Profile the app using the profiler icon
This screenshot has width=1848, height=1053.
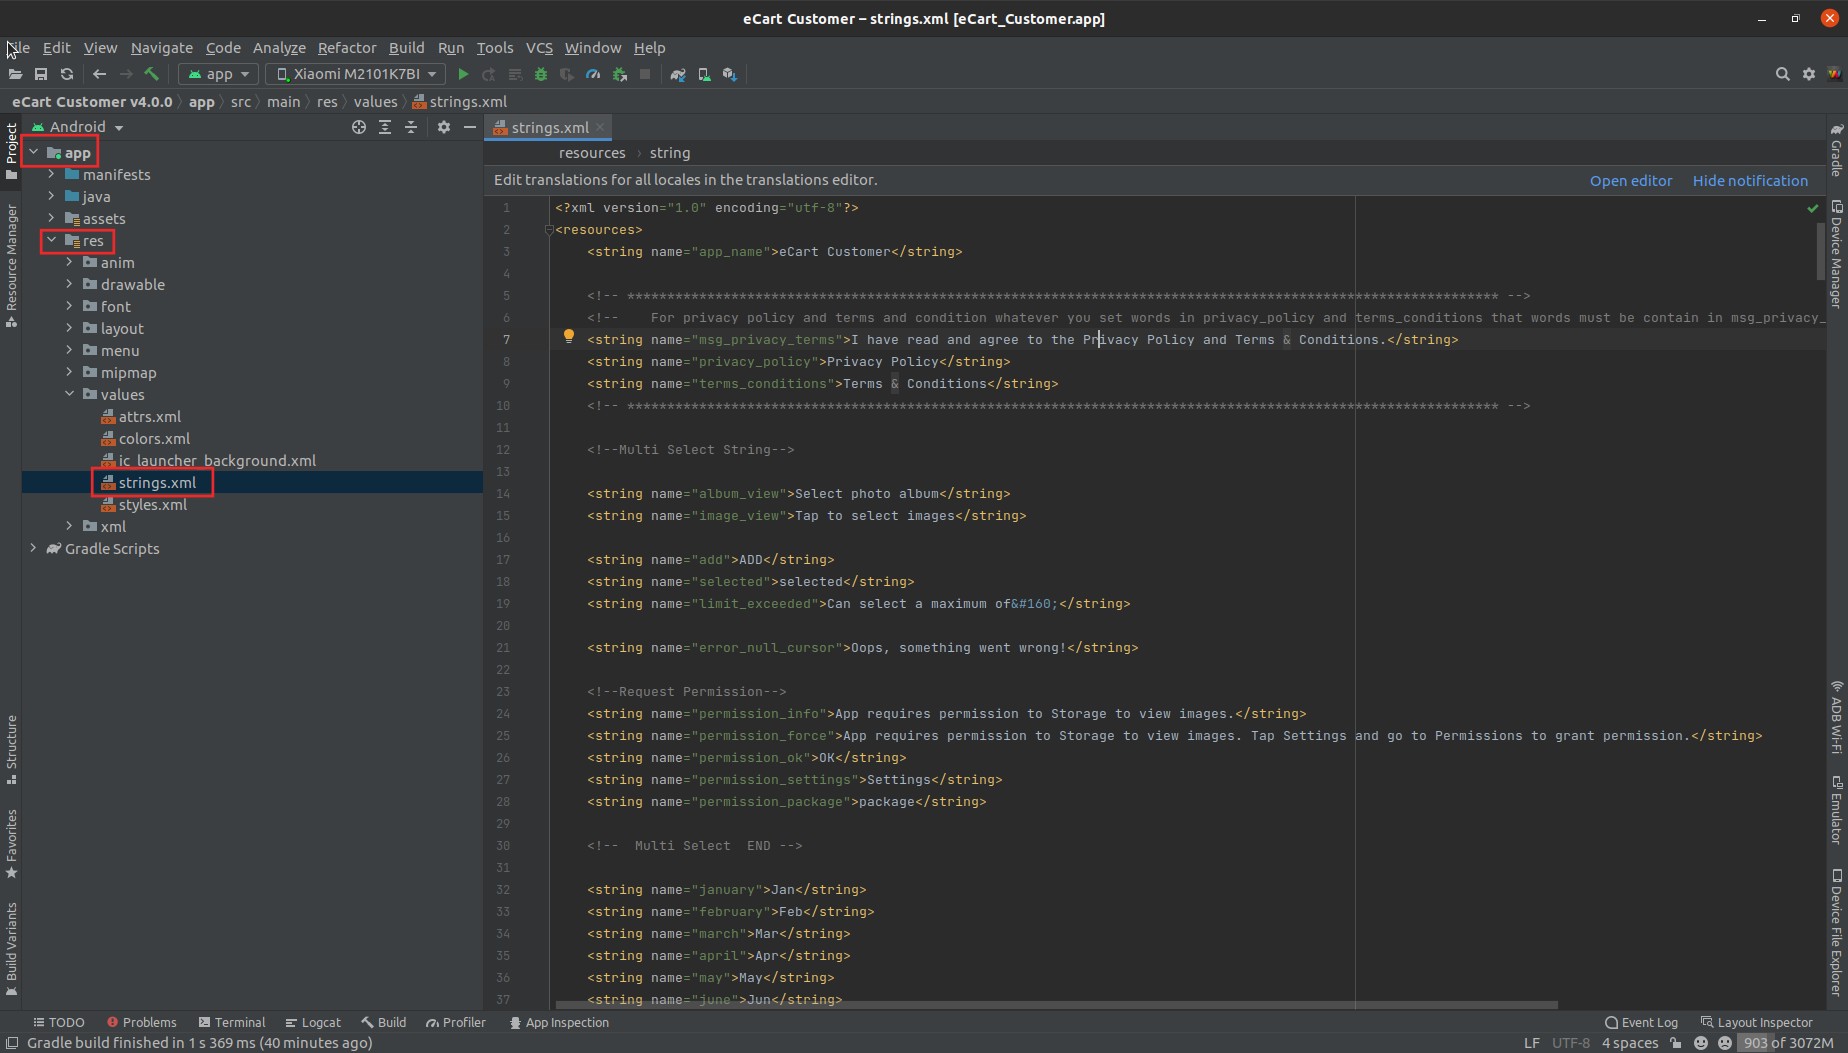(592, 74)
